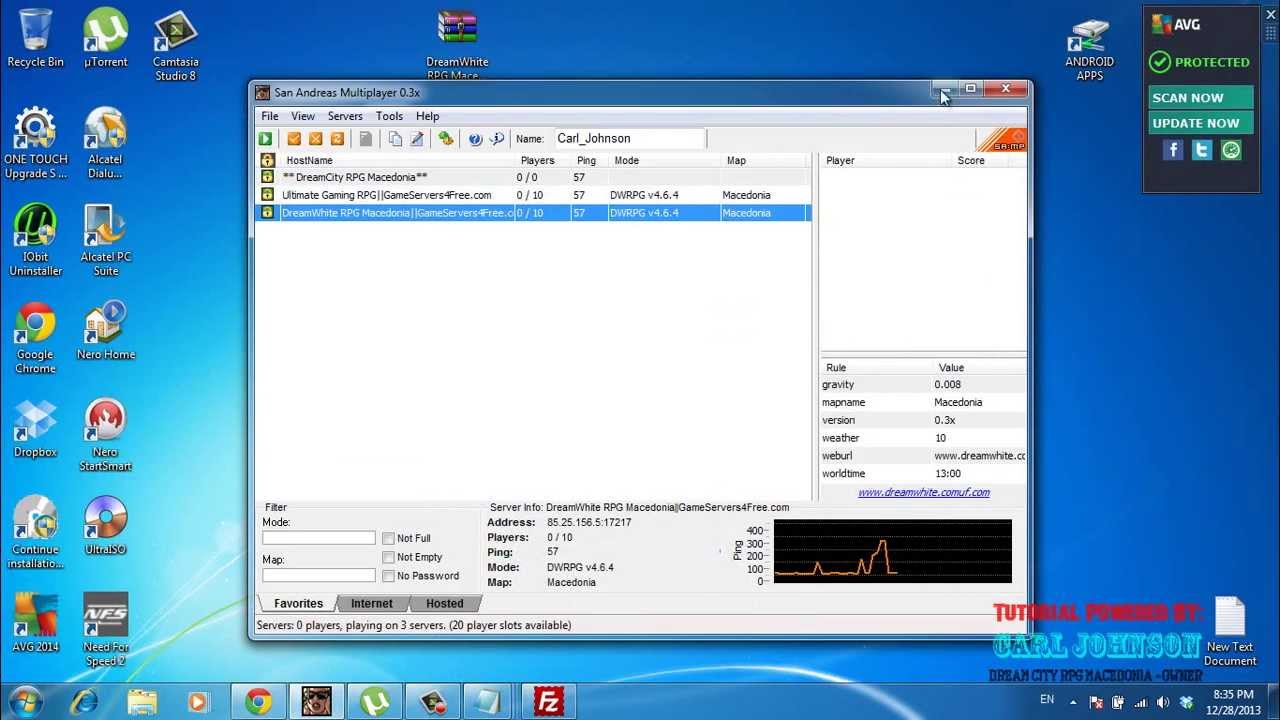The width and height of the screenshot is (1280, 720).
Task: Open Camtasia Studio 8 desktop shortcut
Action: (x=175, y=45)
